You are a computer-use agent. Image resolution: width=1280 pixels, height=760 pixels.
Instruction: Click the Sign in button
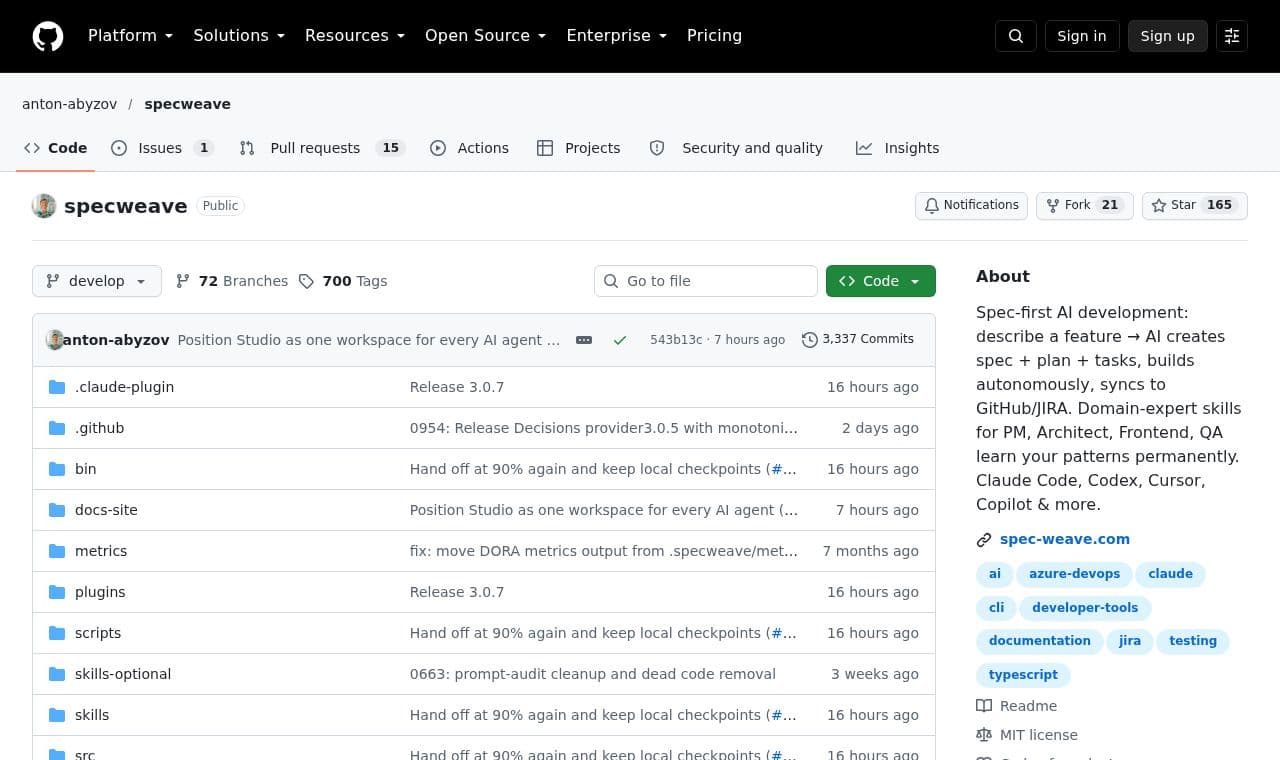point(1082,36)
